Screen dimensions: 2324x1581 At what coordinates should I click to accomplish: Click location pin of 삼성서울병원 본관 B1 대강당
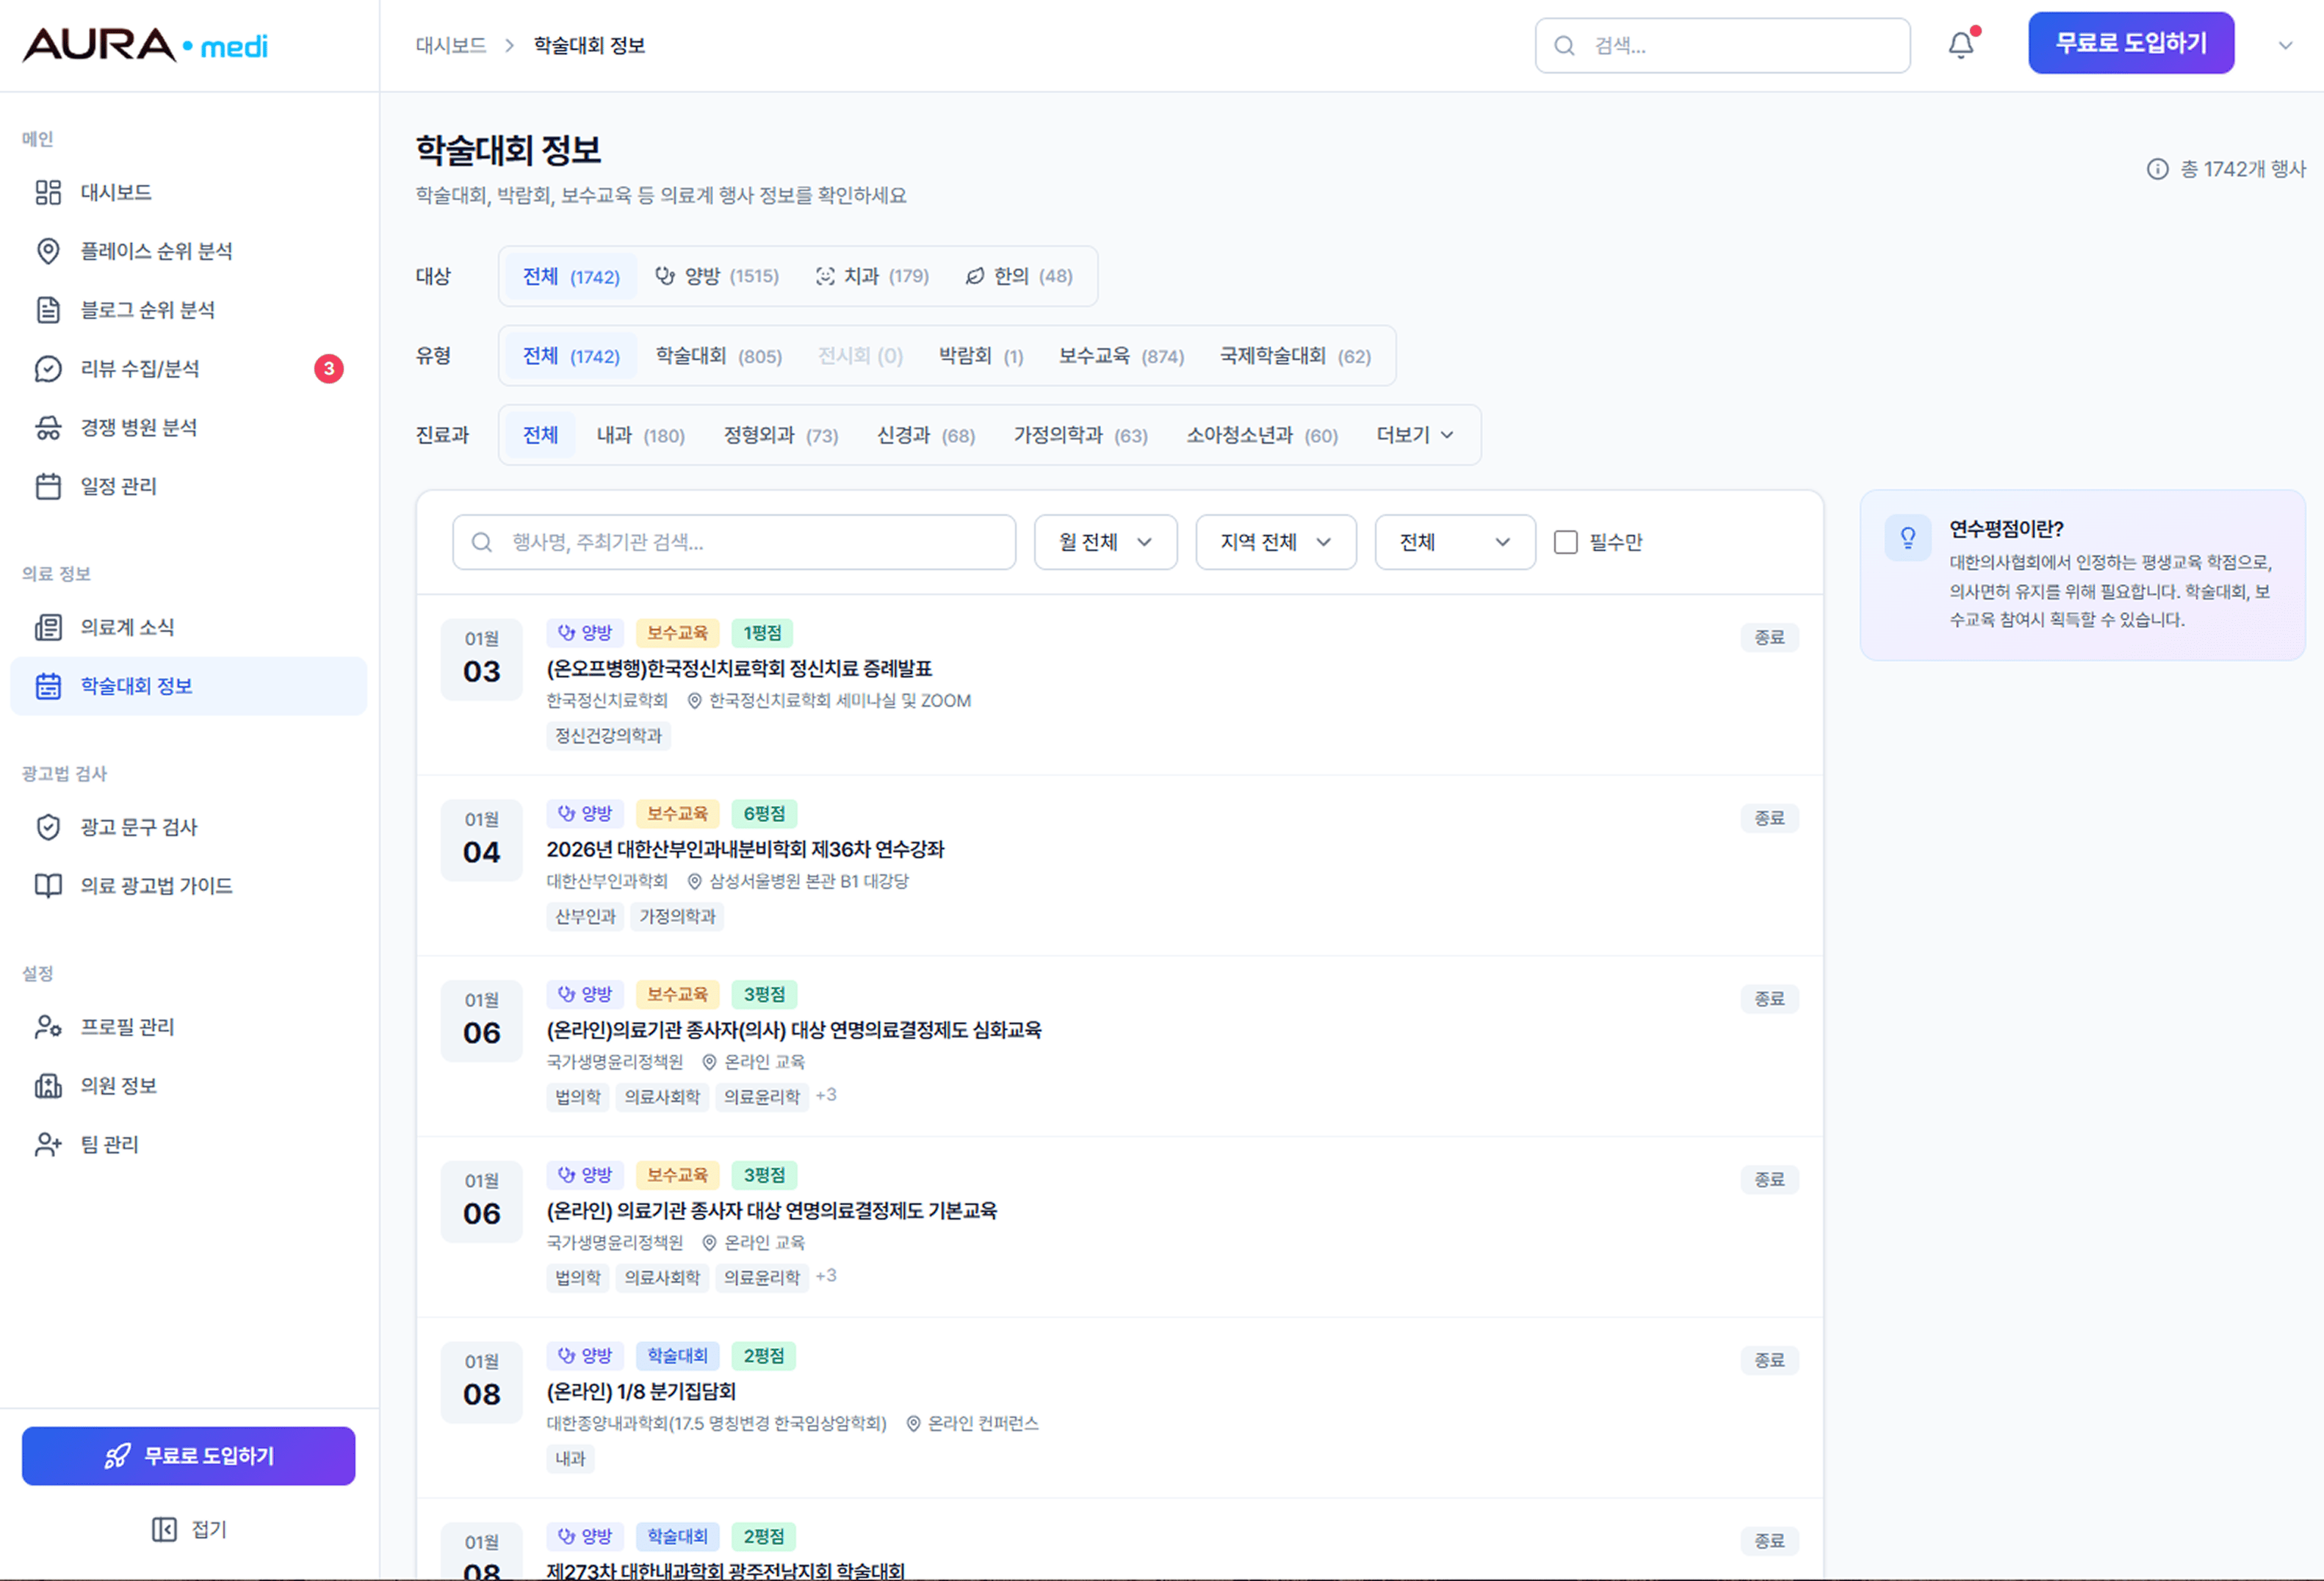coord(695,881)
